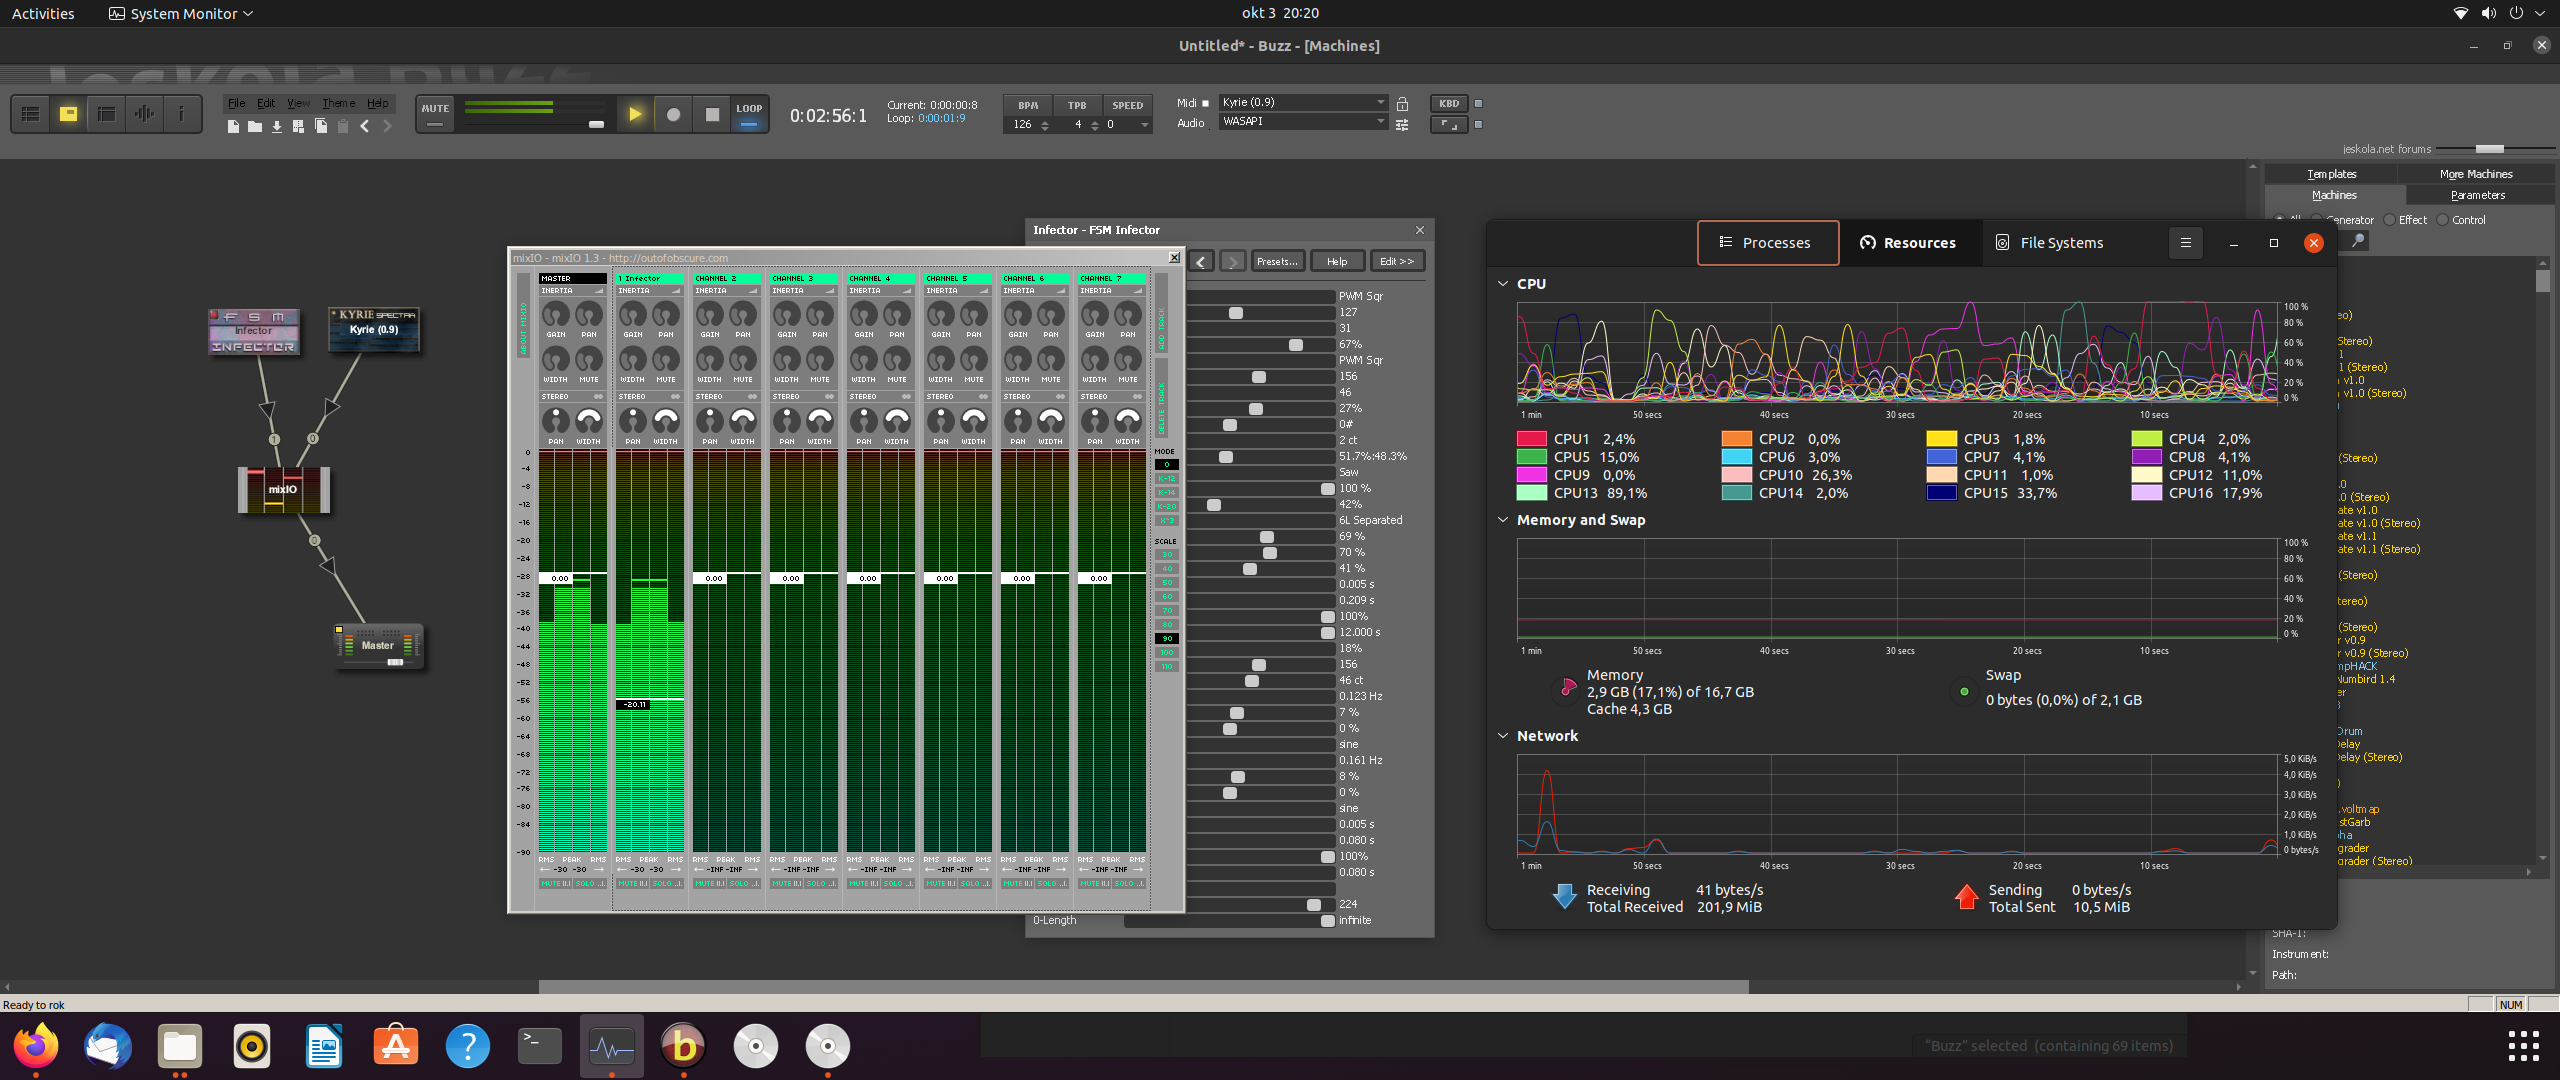Open the pattern editor view icon in Buzz toolbar

(31, 114)
